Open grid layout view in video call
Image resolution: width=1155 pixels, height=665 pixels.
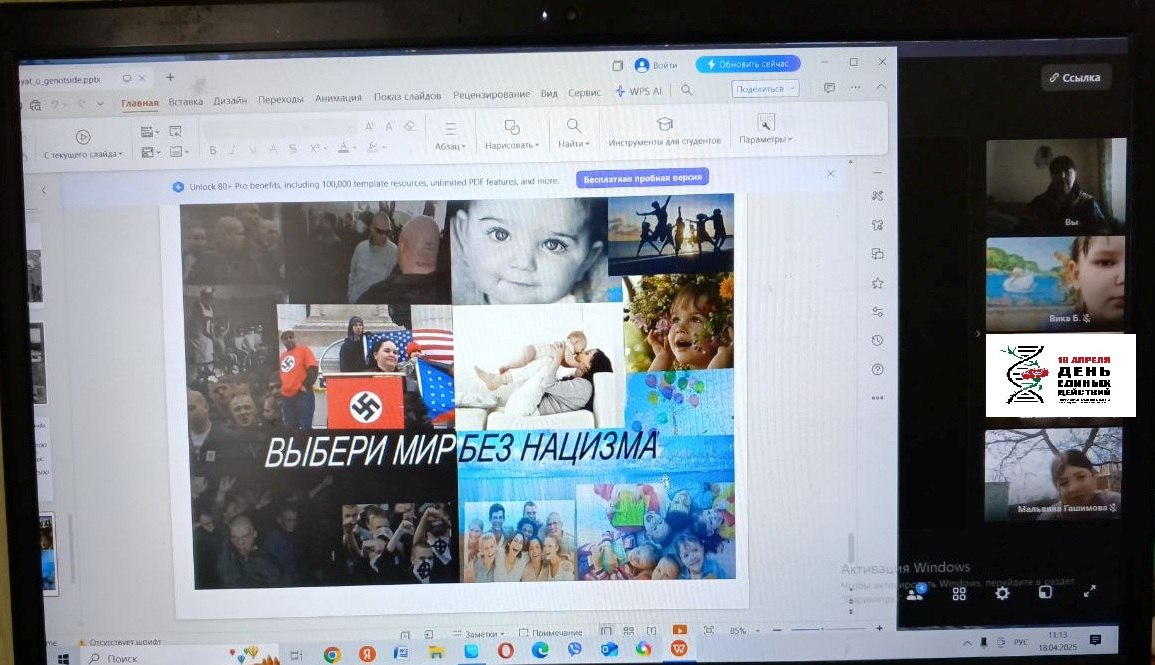[x=959, y=593]
